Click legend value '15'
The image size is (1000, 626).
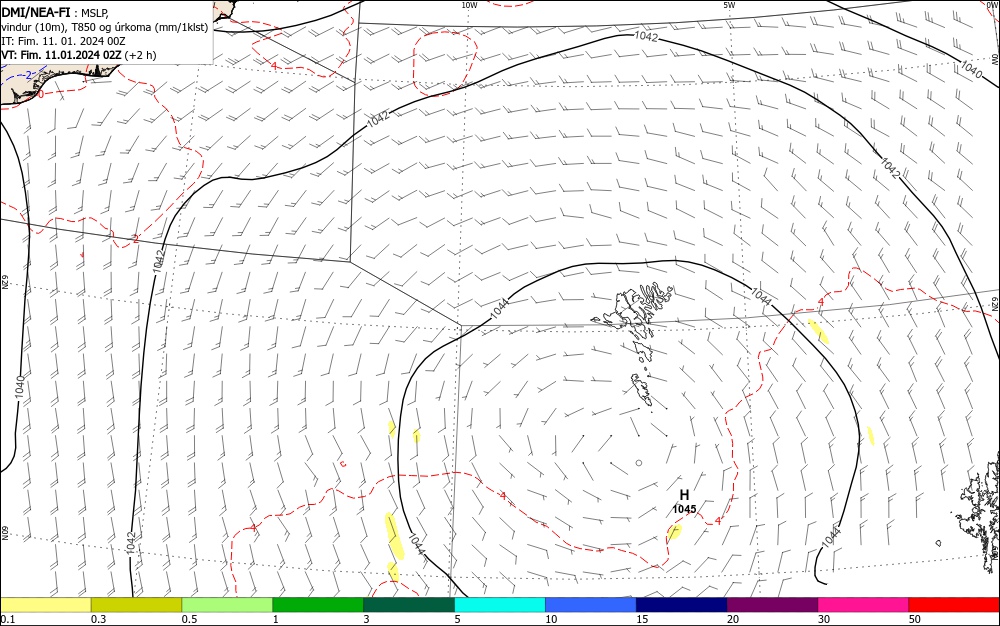pyautogui.click(x=642, y=619)
